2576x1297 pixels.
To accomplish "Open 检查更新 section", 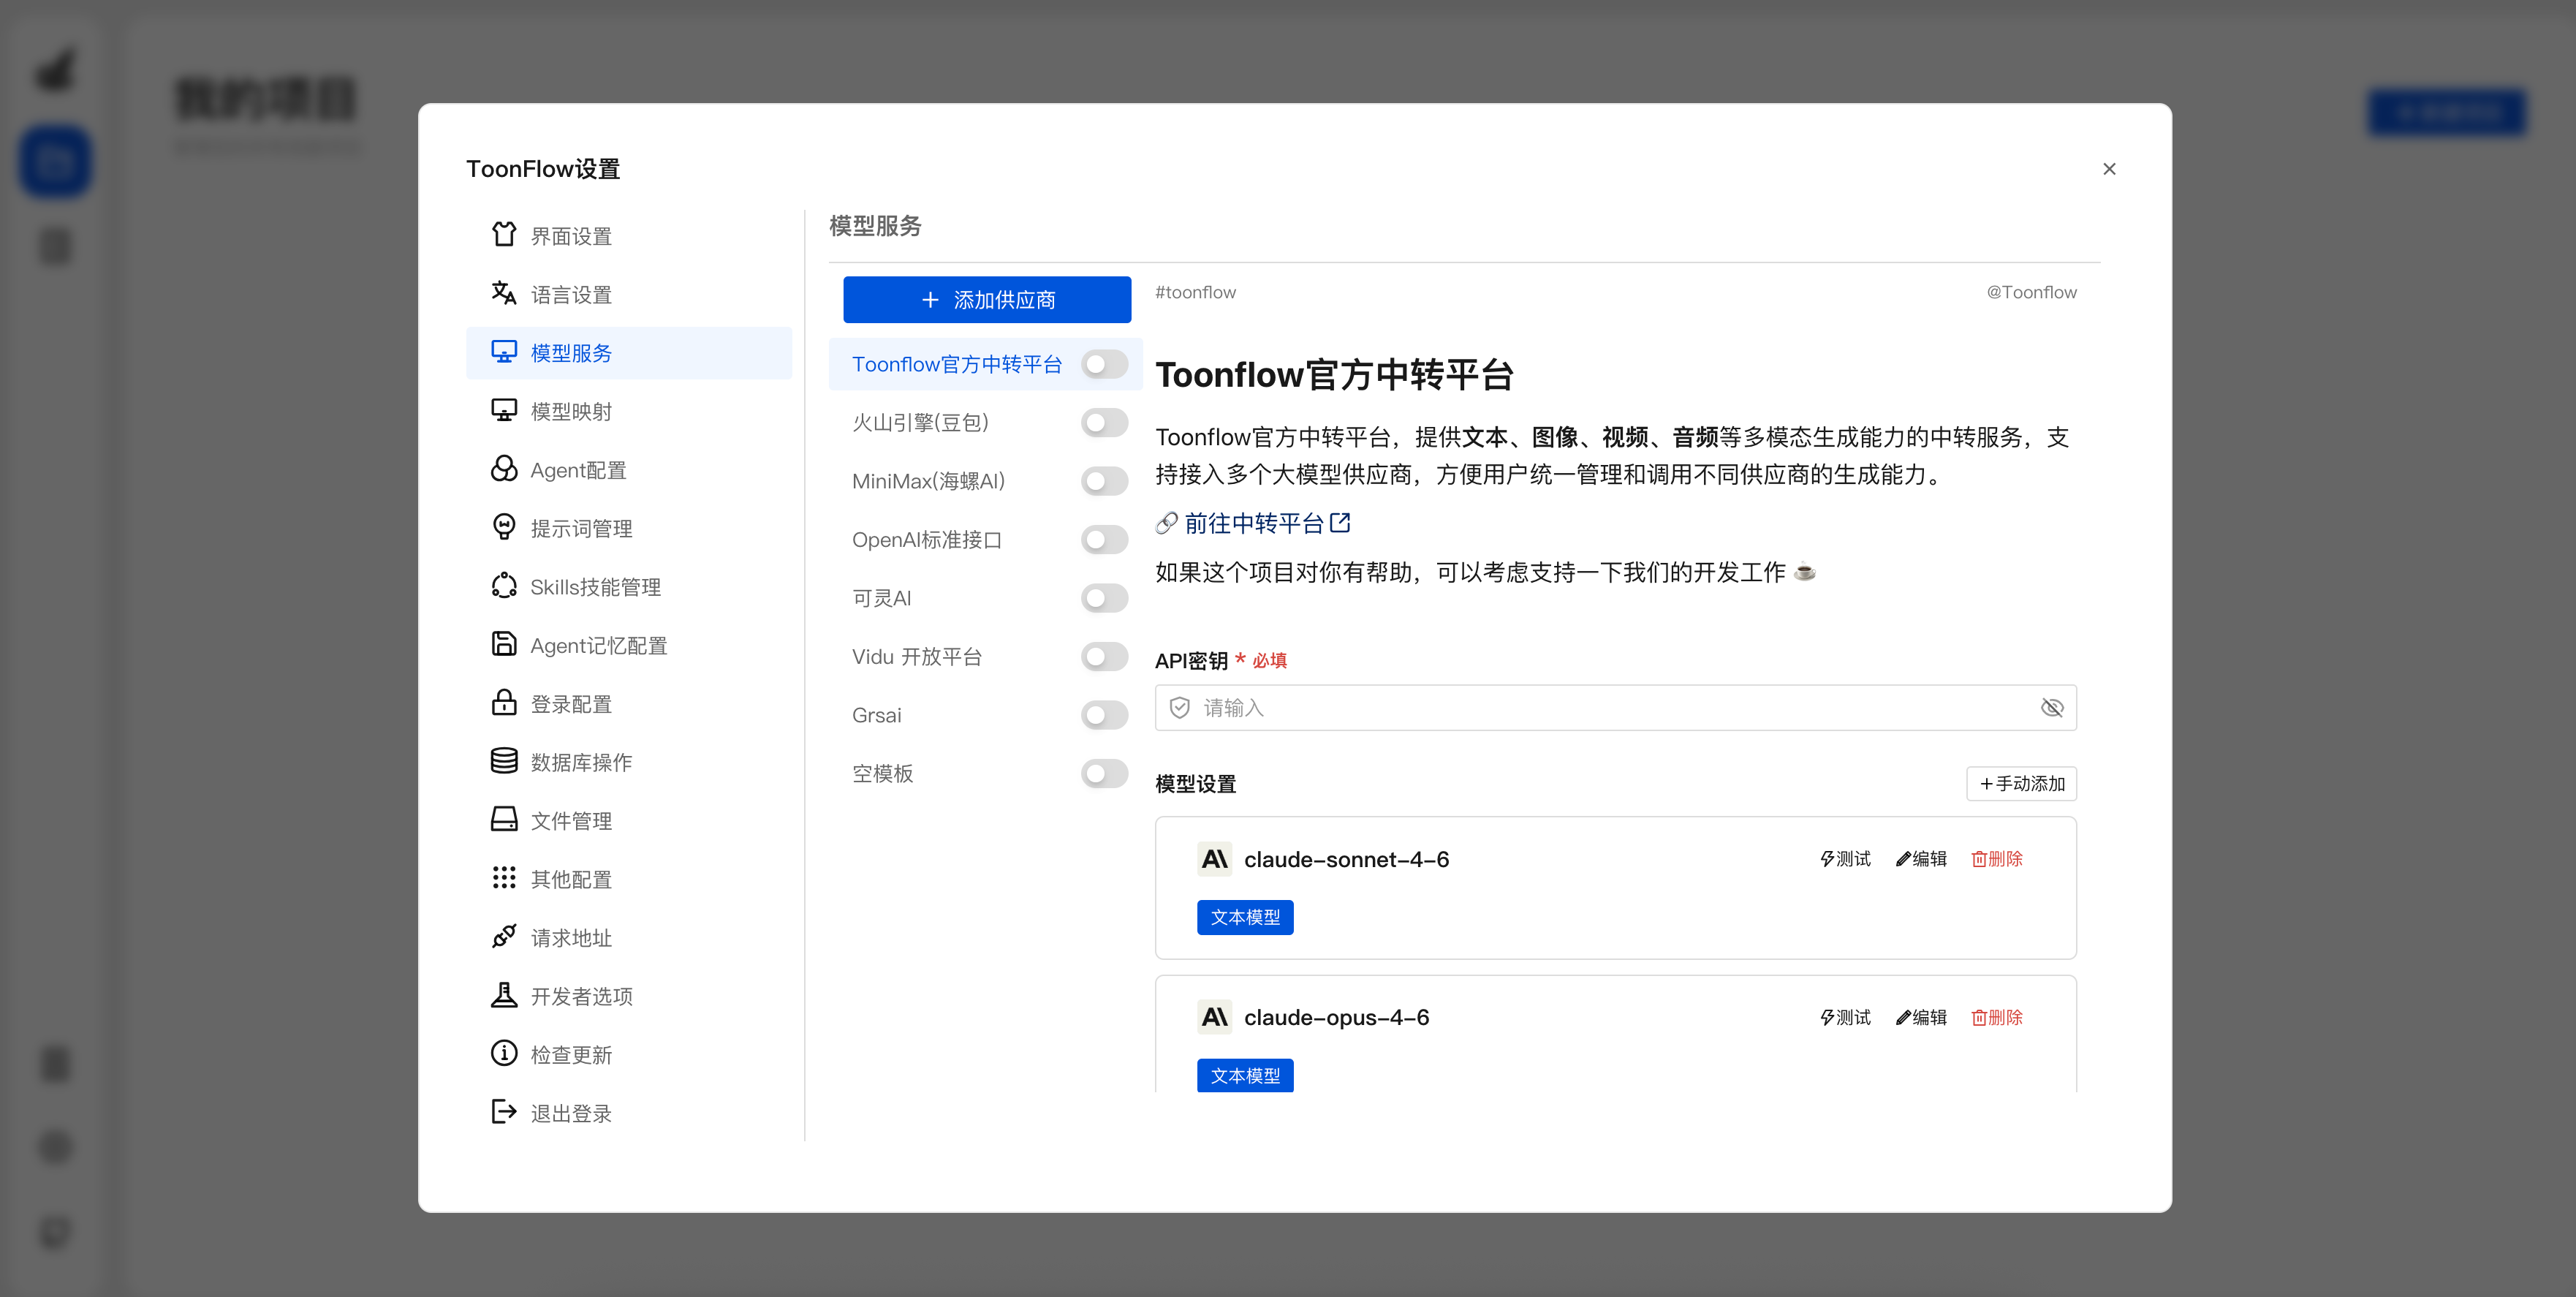I will coord(629,1054).
